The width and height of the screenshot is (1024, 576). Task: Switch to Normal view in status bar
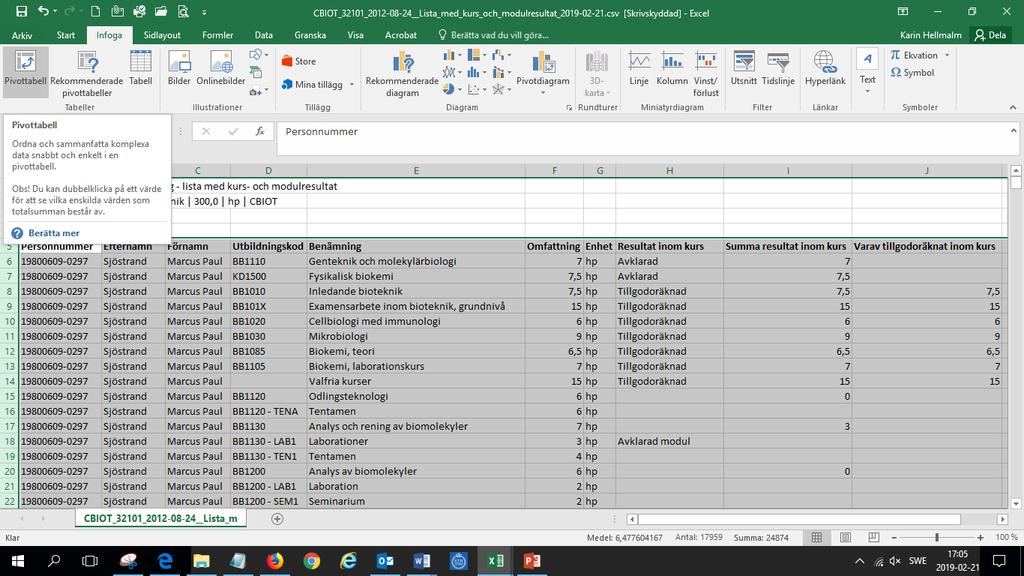coord(816,537)
